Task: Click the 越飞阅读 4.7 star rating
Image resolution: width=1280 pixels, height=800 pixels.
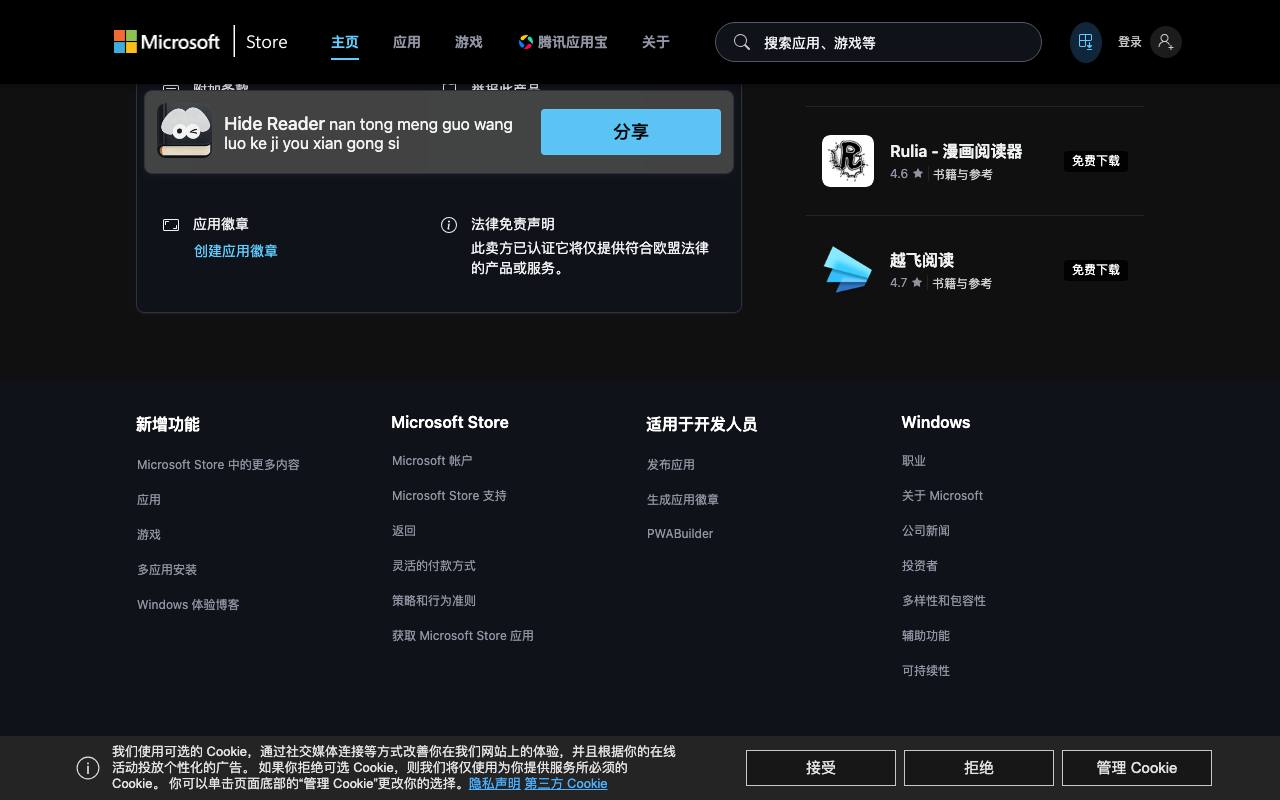Action: tap(907, 283)
